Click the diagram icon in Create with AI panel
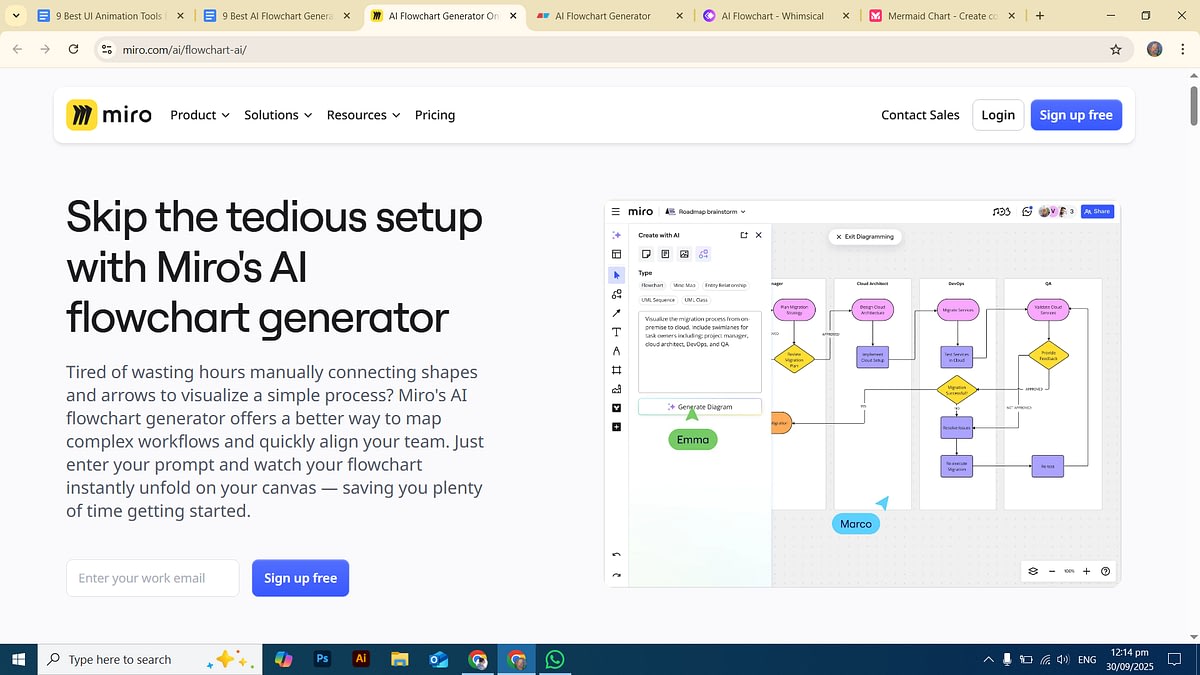 704,255
